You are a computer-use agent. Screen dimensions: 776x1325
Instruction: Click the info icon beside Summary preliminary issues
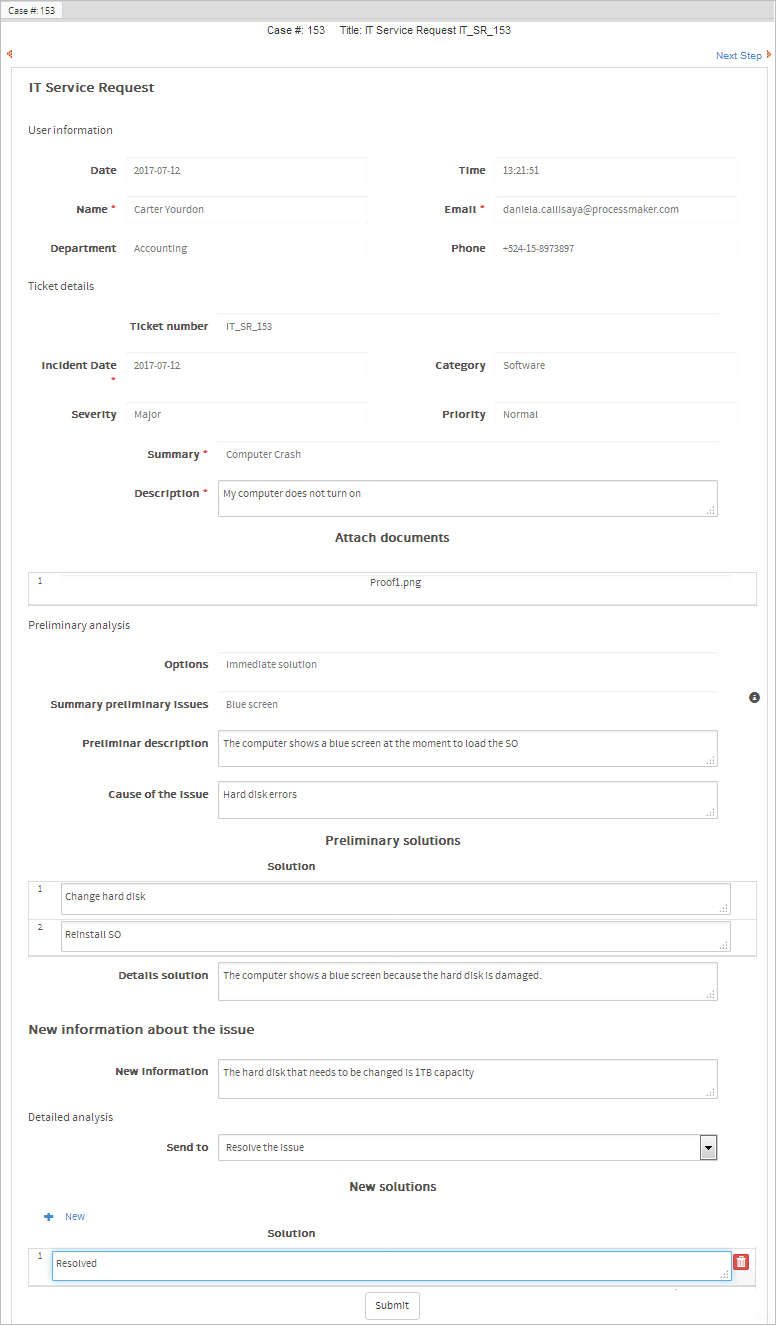(x=754, y=697)
